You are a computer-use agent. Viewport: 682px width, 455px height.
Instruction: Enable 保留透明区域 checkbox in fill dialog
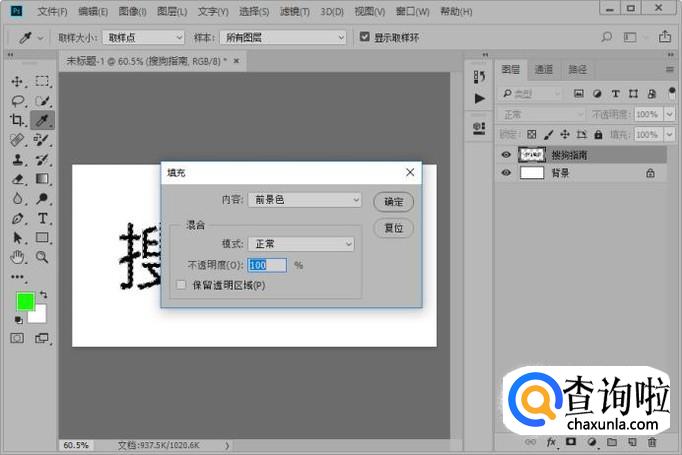181,285
